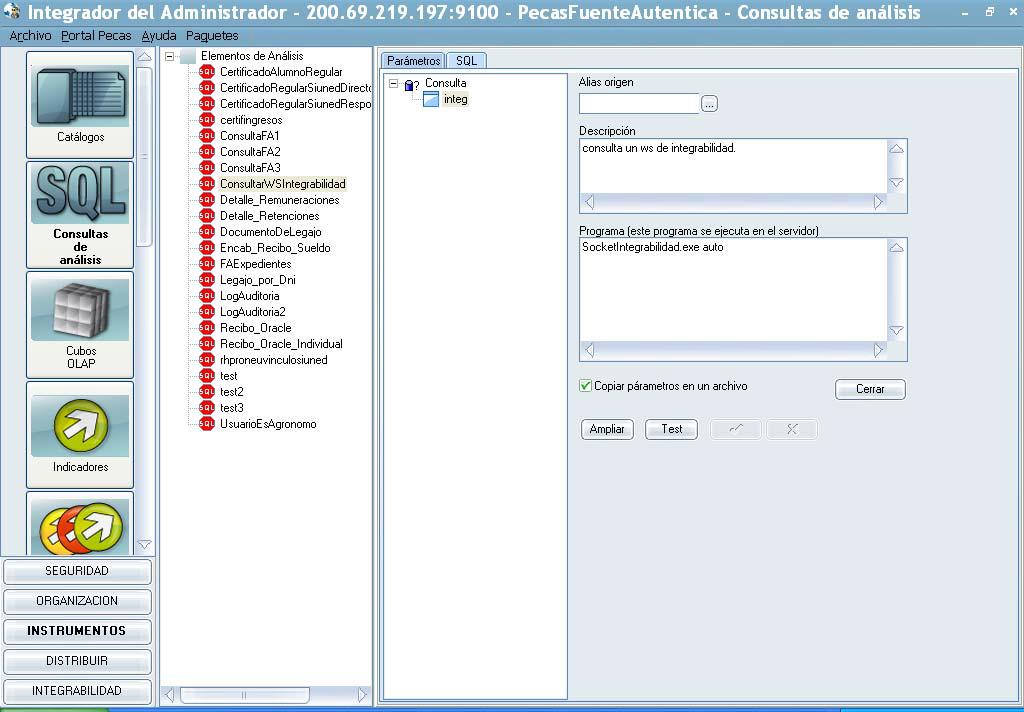Open the Indicadores arrow icon
Image resolution: width=1024 pixels, height=712 pixels.
click(80, 426)
